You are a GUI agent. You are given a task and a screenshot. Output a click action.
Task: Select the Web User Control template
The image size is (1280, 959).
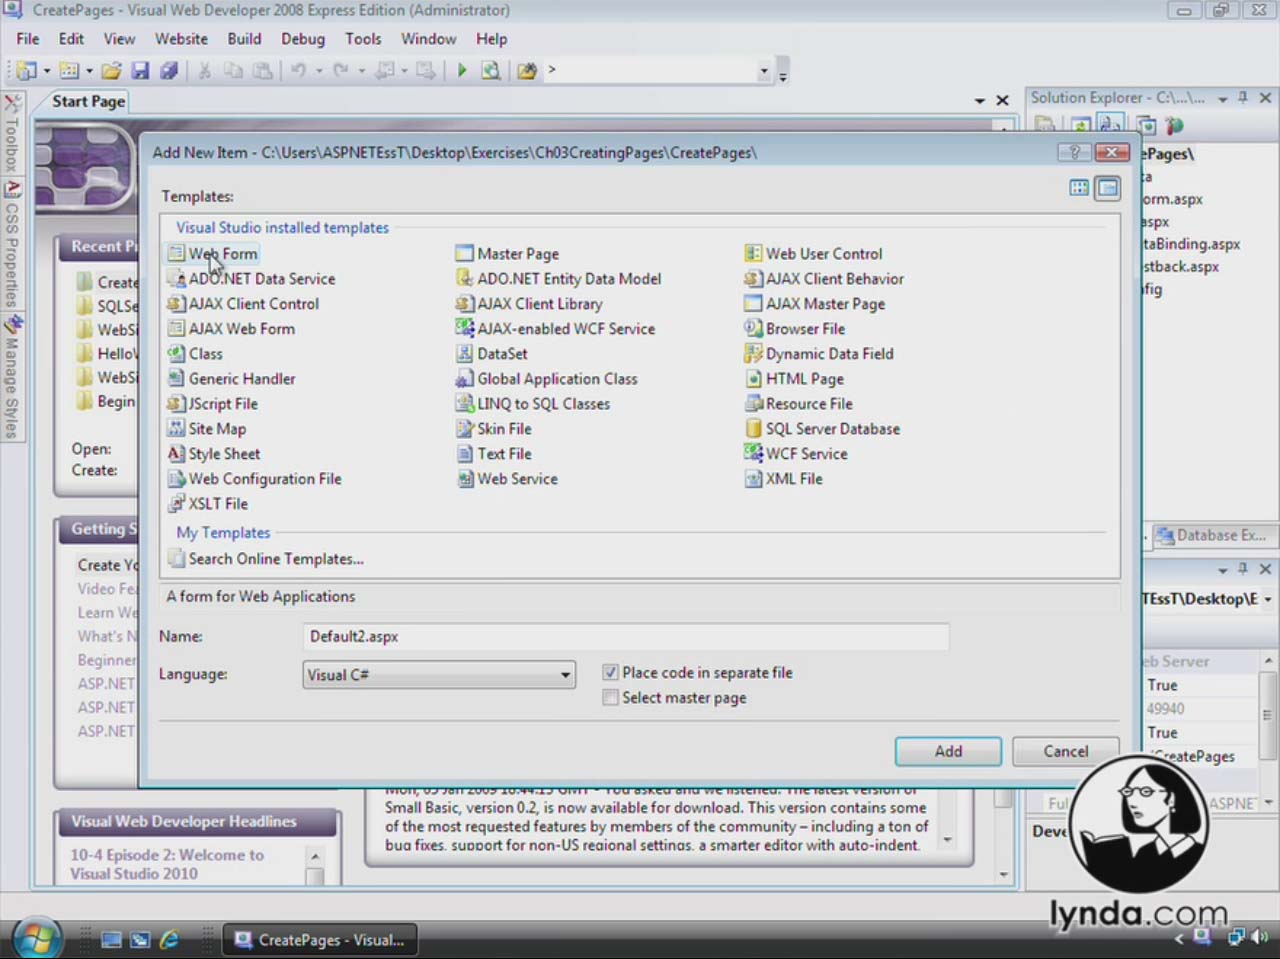pos(814,254)
